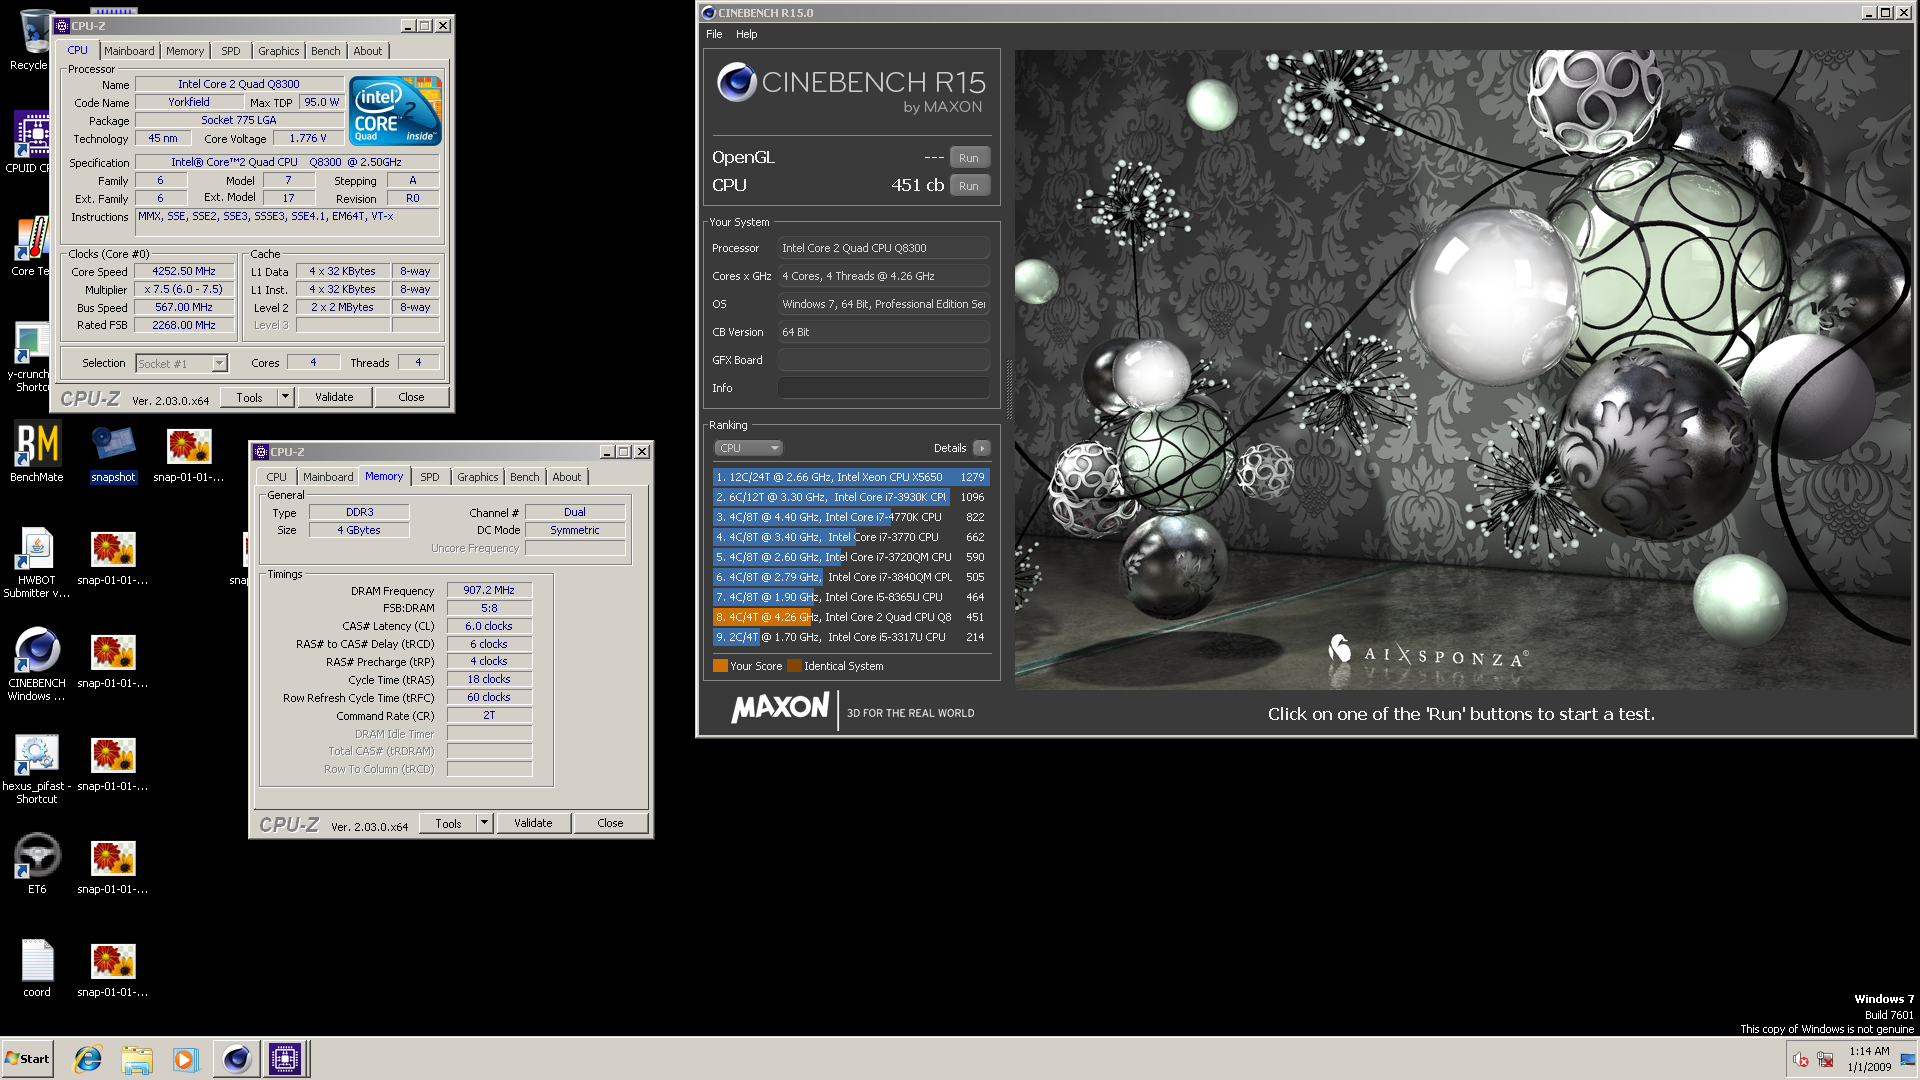The image size is (1920, 1080).
Task: Switch to Cinebench via taskbar icon
Action: click(236, 1059)
